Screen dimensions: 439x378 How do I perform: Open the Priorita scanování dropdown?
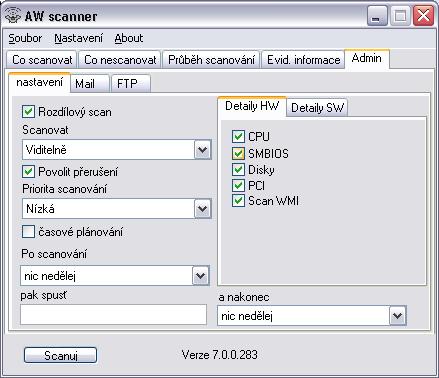tap(202, 209)
